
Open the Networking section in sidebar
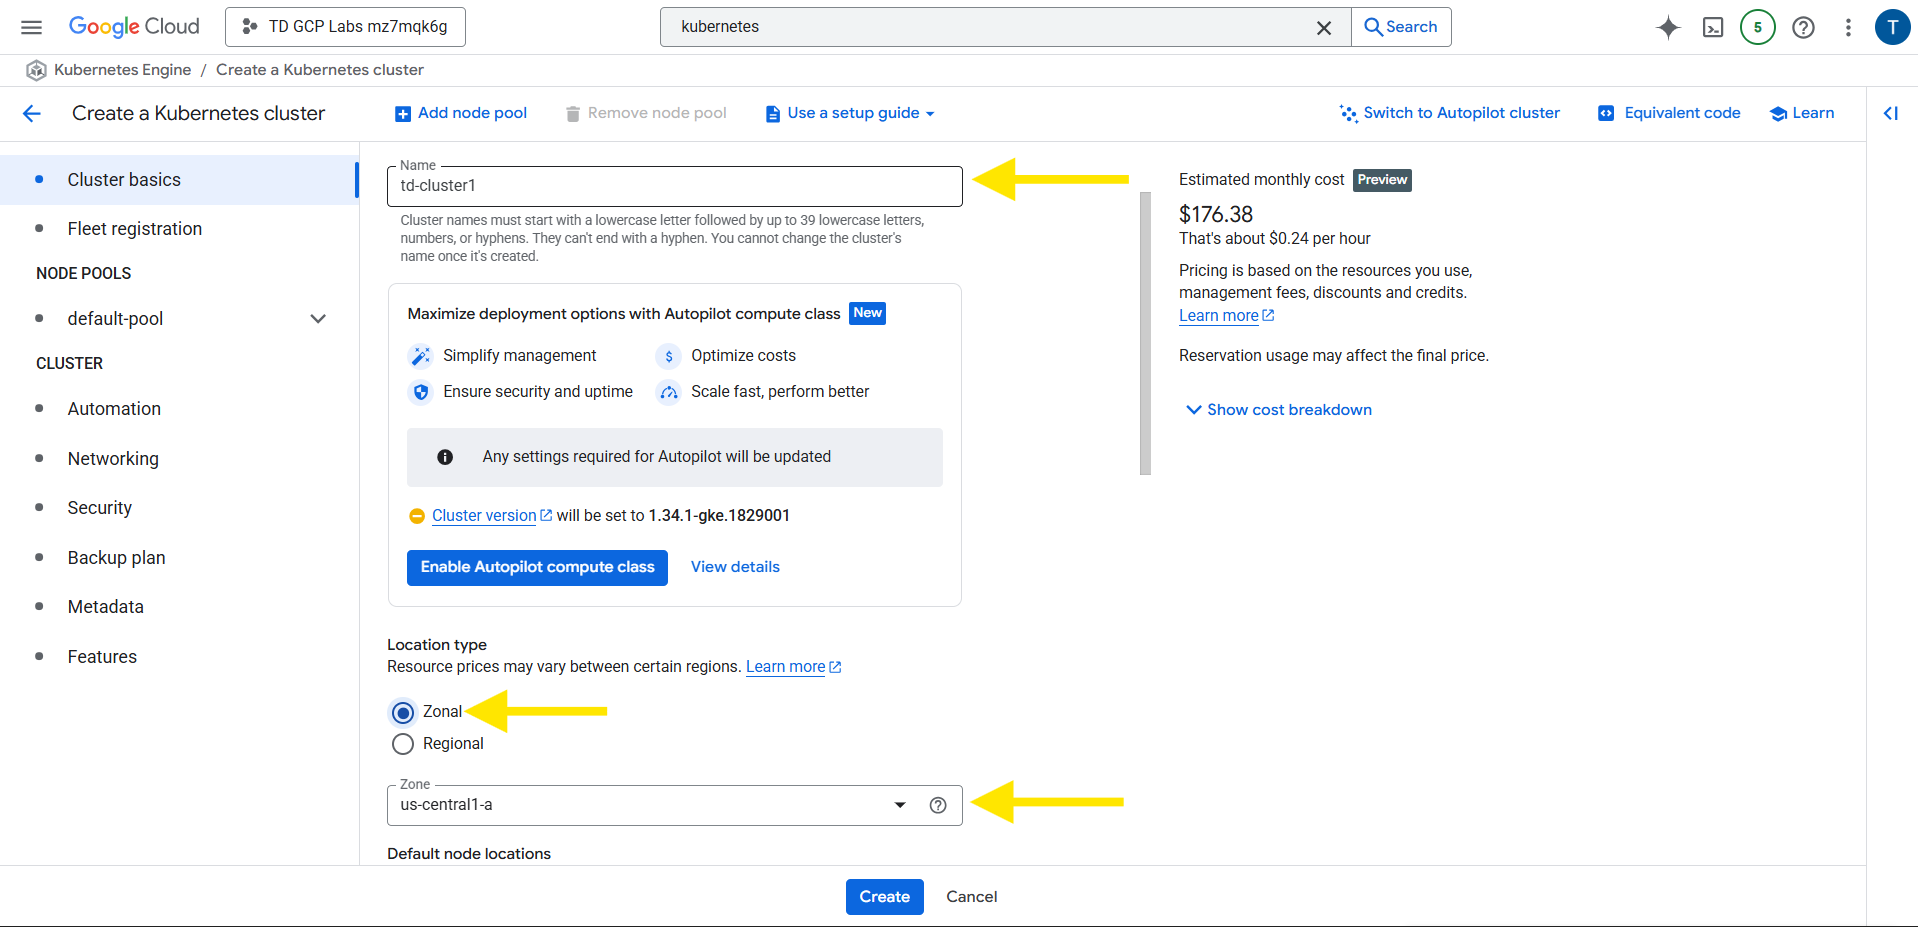(113, 459)
